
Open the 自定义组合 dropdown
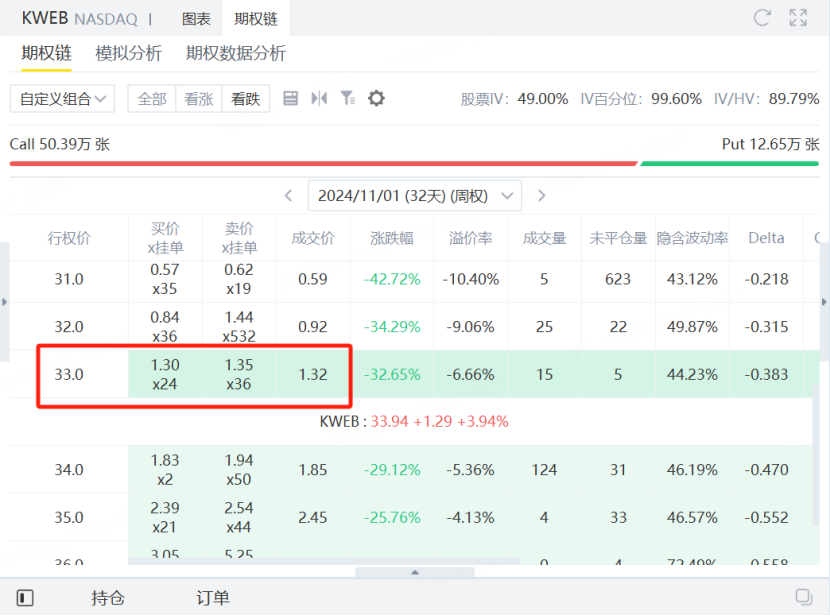pyautogui.click(x=62, y=99)
